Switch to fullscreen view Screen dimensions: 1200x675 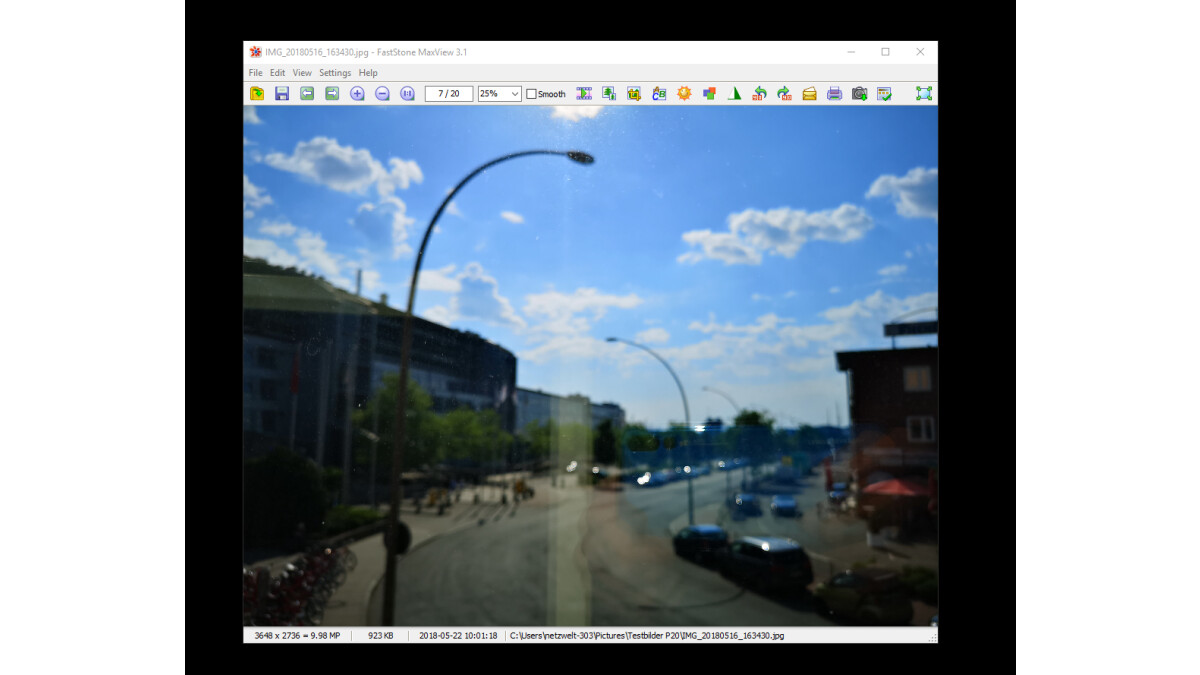[922, 93]
